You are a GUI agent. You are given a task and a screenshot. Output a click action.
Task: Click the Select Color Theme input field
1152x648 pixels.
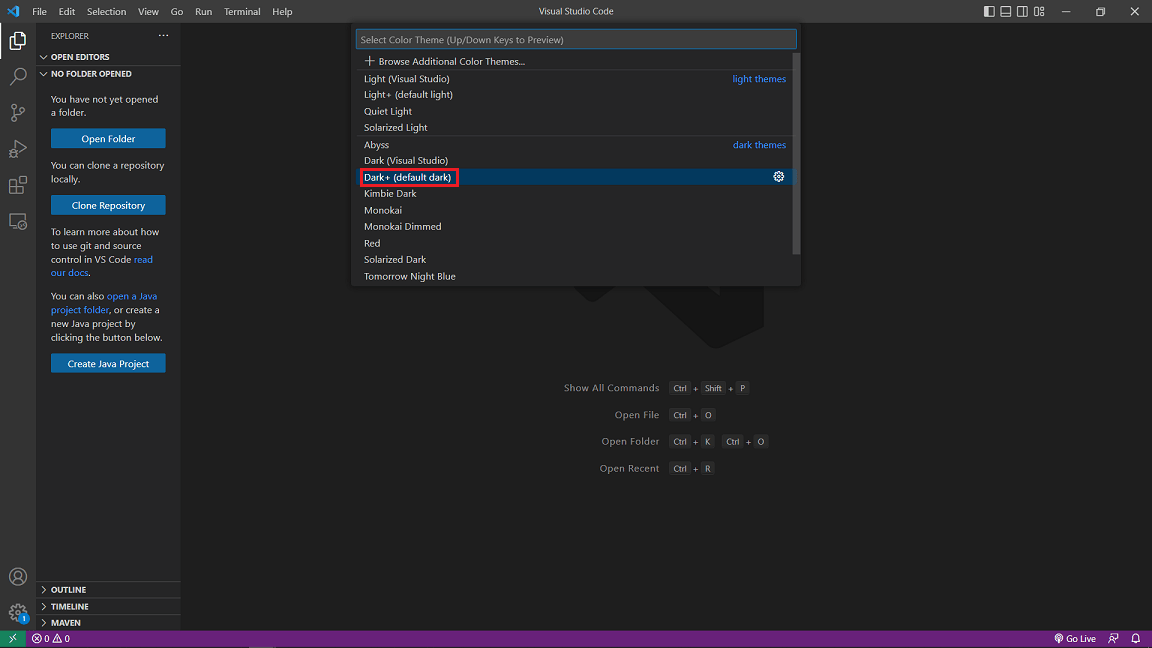coord(576,40)
